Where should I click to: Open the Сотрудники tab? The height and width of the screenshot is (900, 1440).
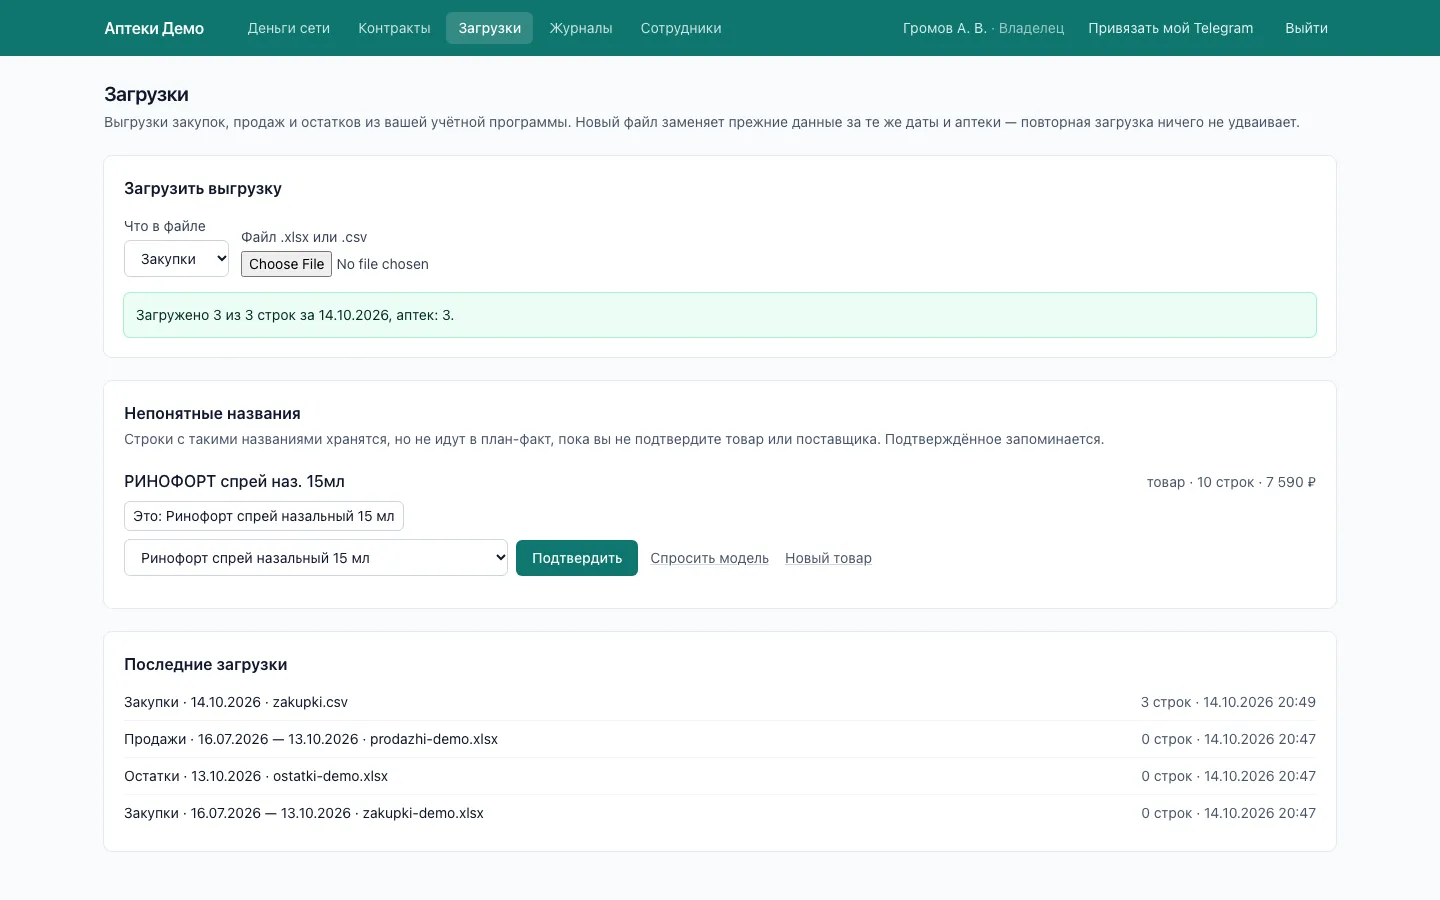[x=681, y=28]
